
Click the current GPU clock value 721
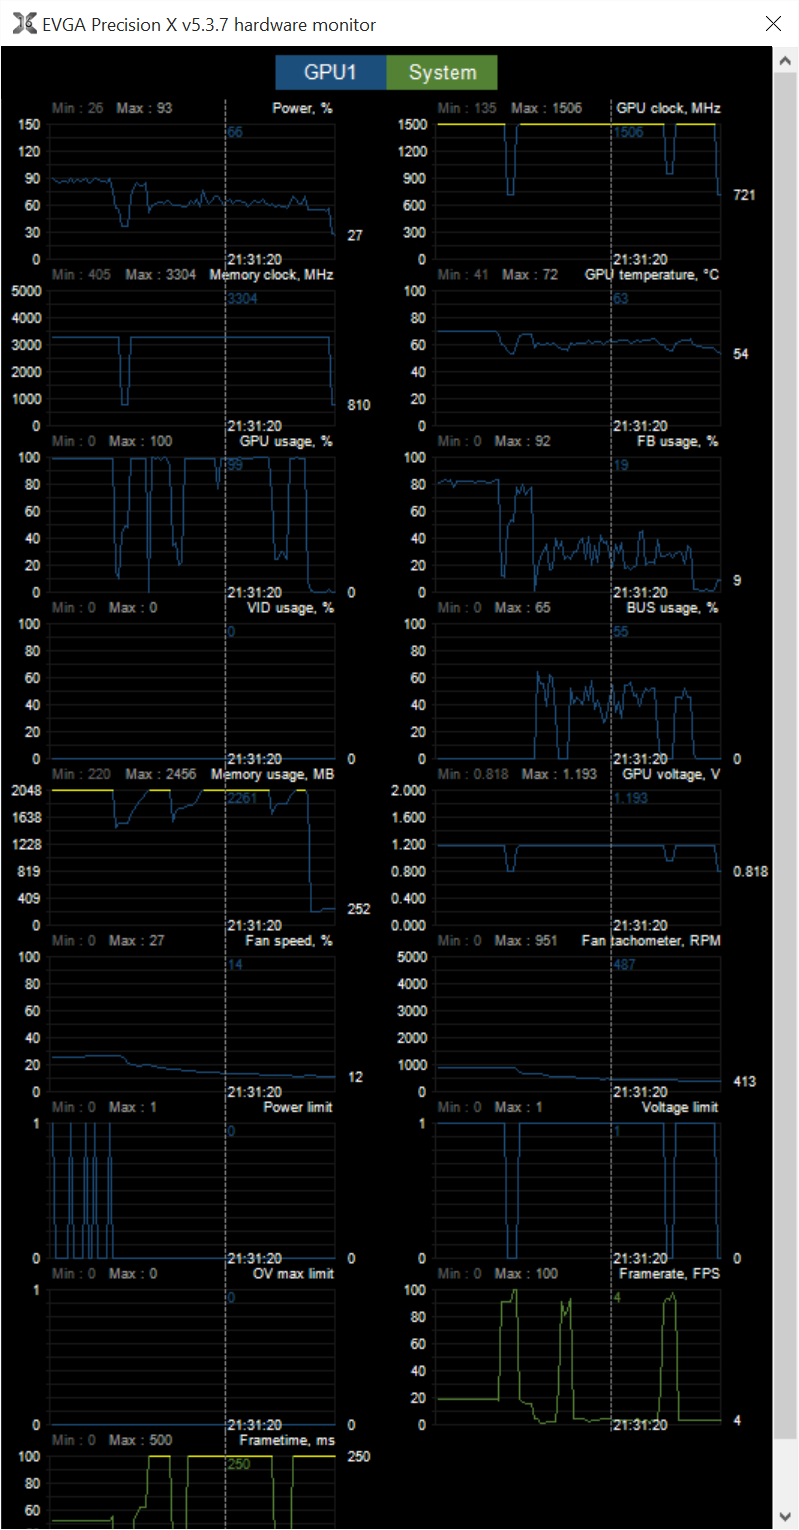coord(743,195)
